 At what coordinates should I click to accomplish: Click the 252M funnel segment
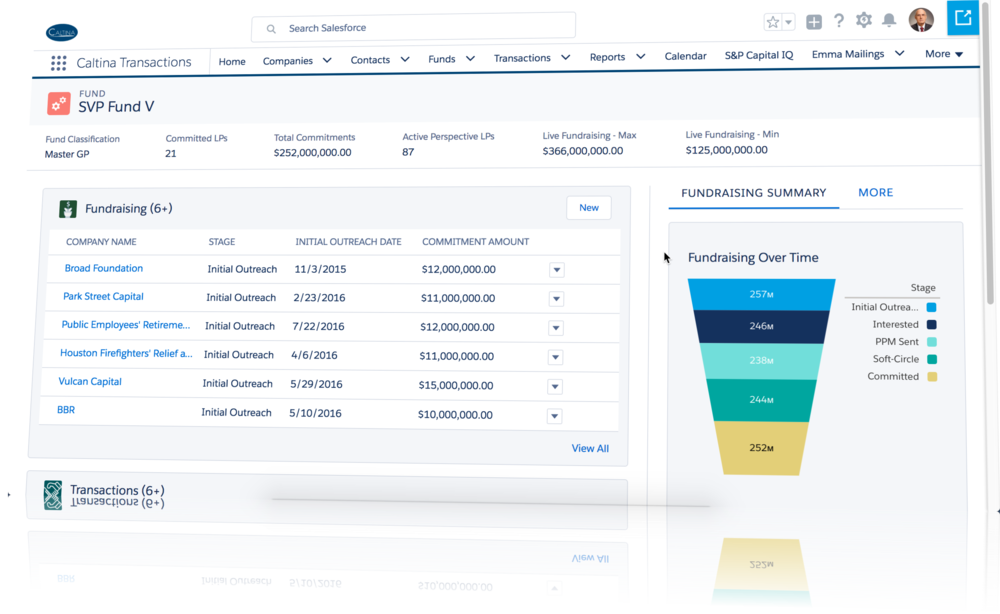tap(761, 448)
